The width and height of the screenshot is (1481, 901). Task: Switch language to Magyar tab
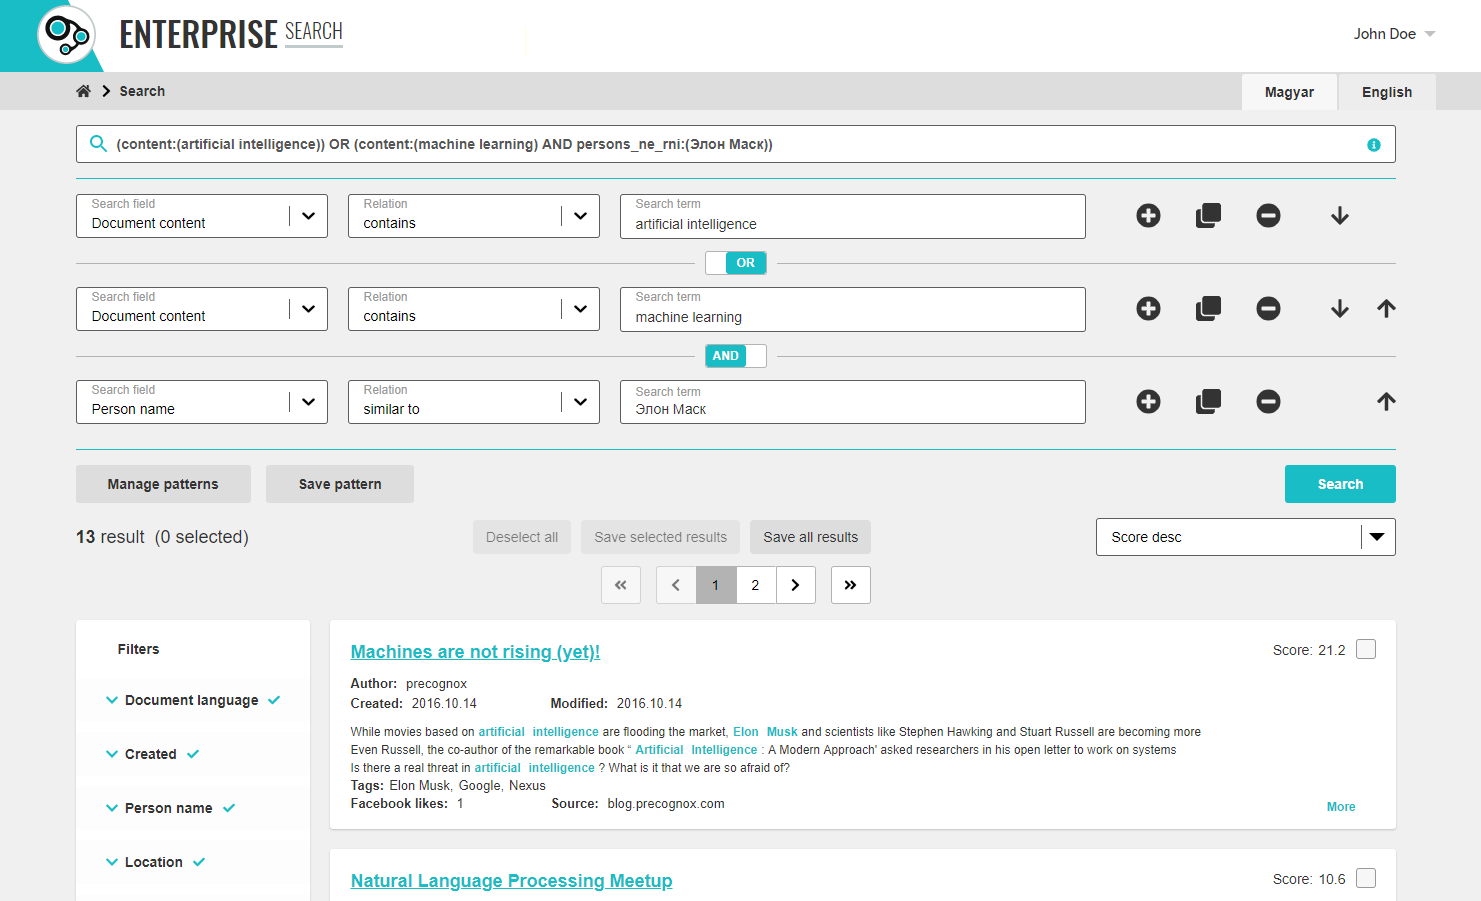click(x=1288, y=92)
